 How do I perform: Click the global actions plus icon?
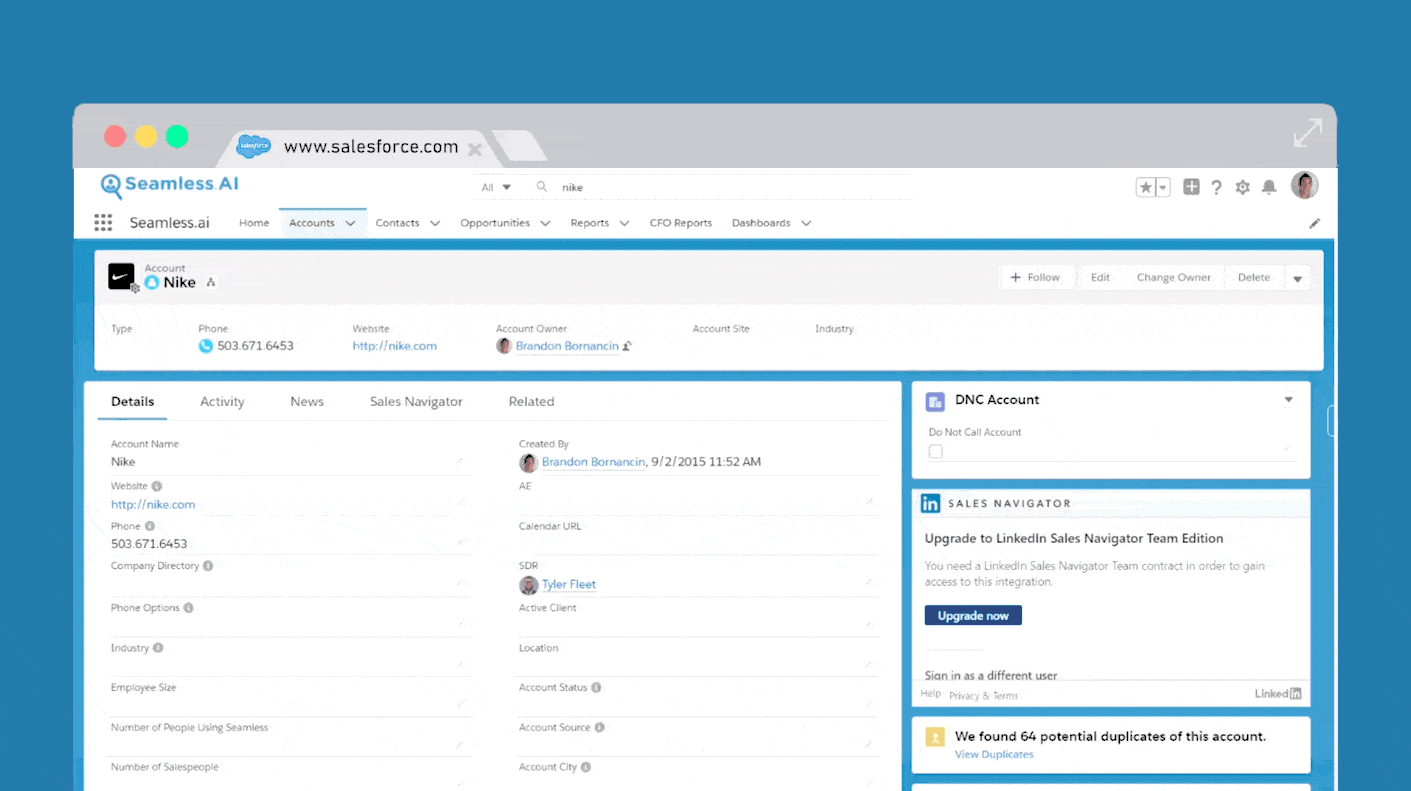tap(1191, 187)
